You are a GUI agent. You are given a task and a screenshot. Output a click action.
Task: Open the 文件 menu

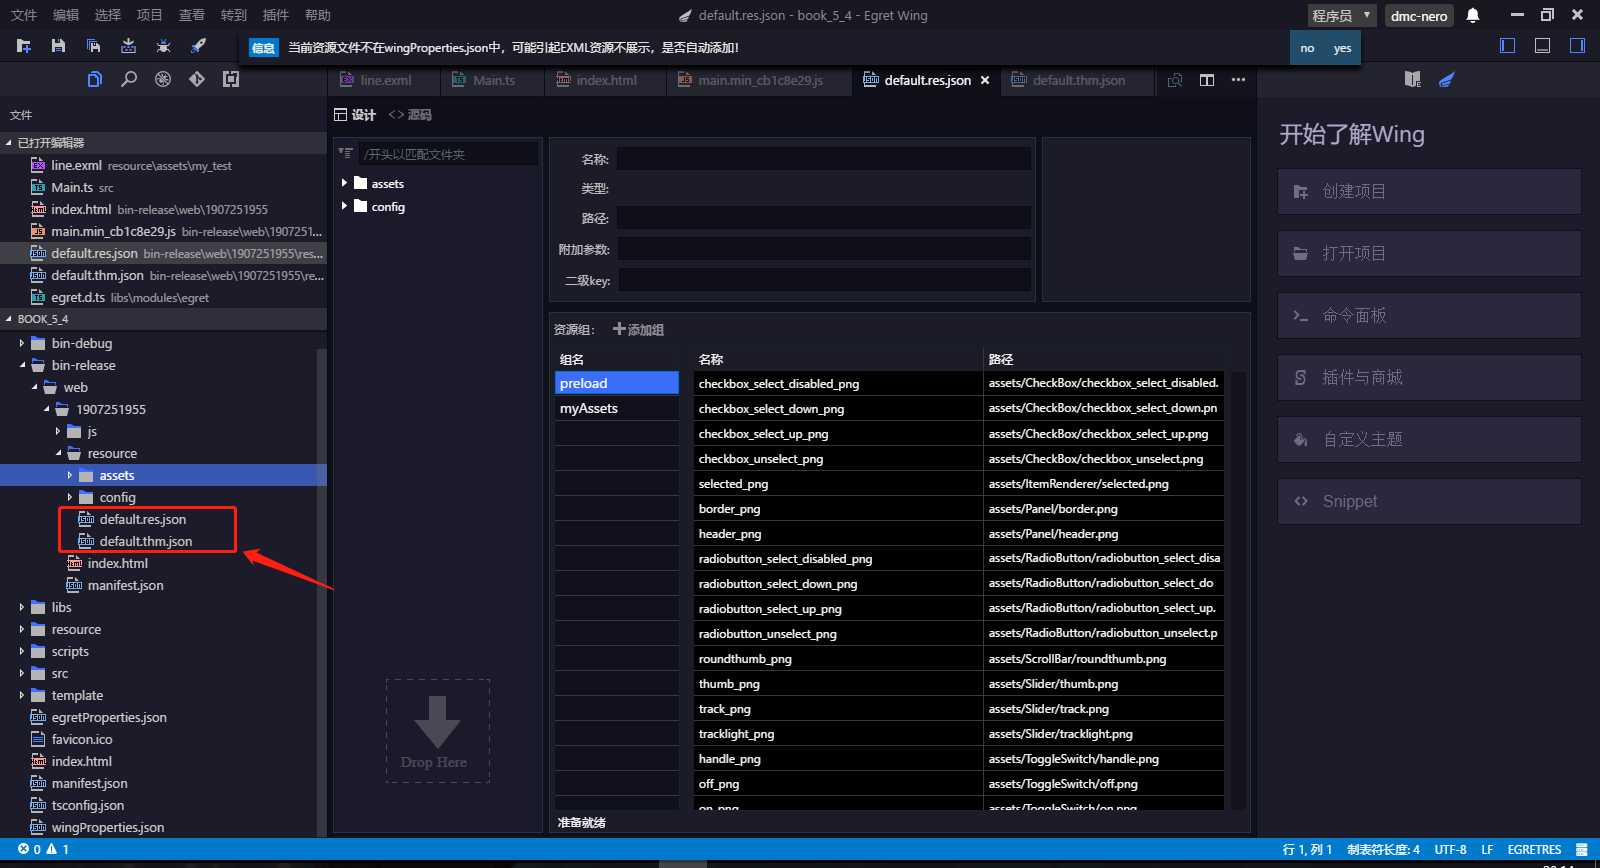[x=24, y=15]
